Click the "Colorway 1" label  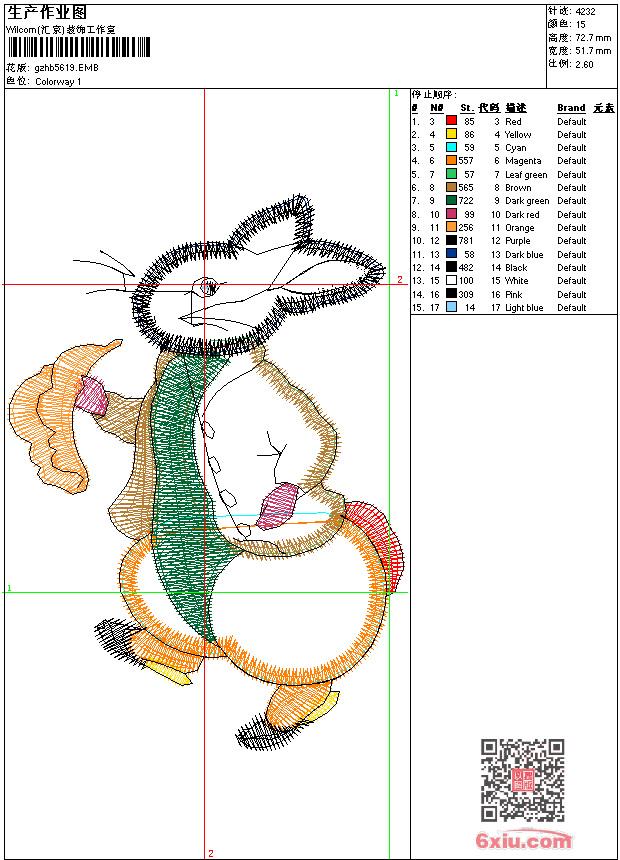58,82
